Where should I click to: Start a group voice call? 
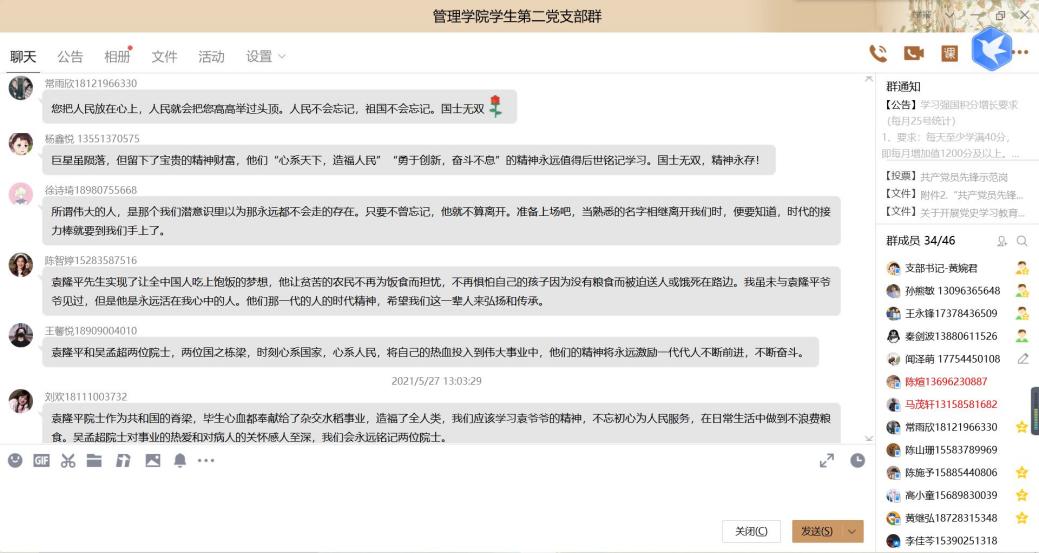pos(878,54)
